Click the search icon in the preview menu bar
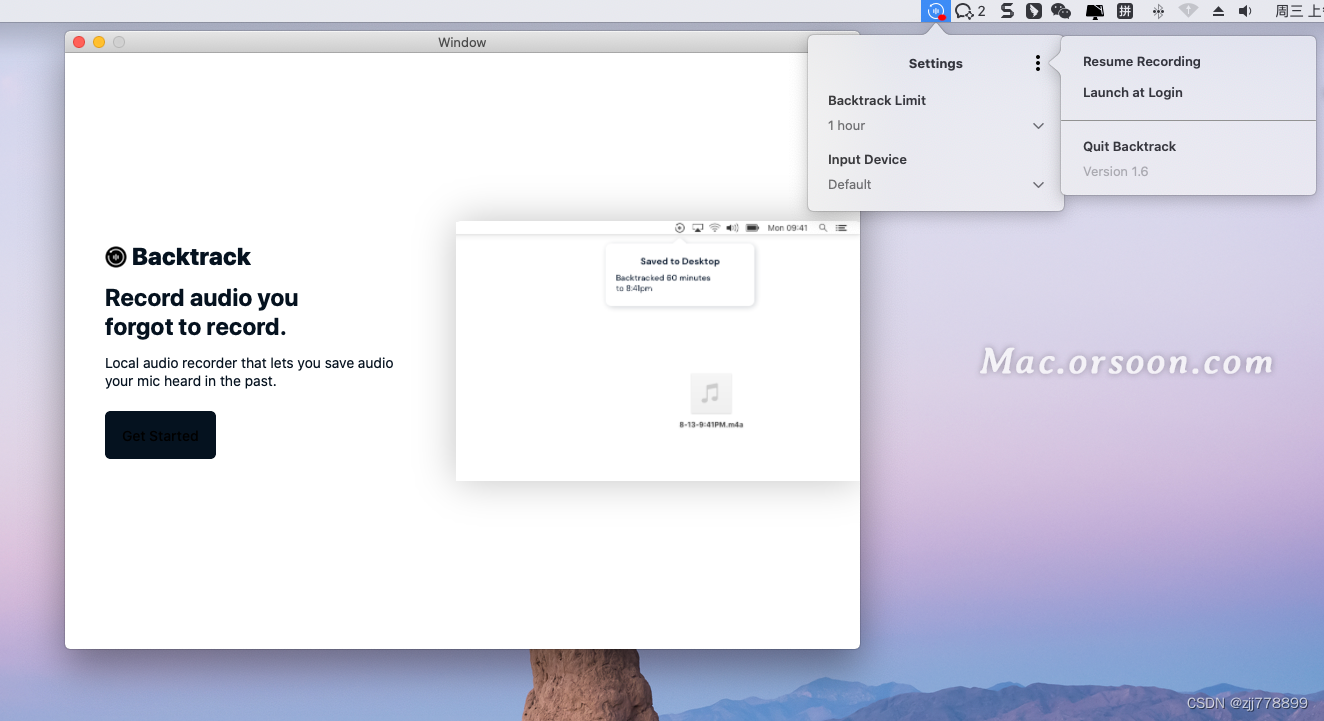Image resolution: width=1324 pixels, height=721 pixels. point(822,227)
